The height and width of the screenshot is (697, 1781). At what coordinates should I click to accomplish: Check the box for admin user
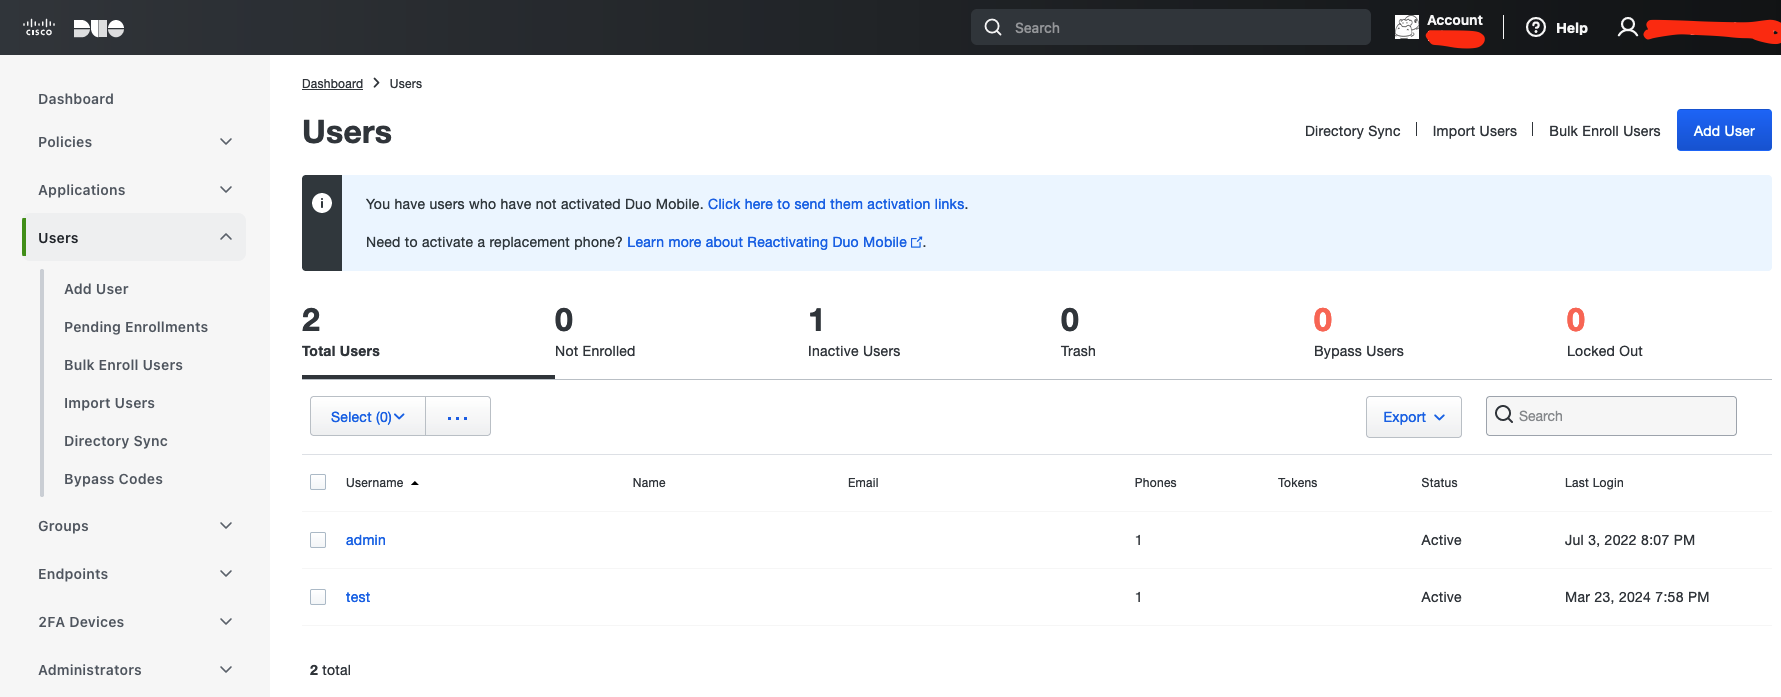pos(318,540)
